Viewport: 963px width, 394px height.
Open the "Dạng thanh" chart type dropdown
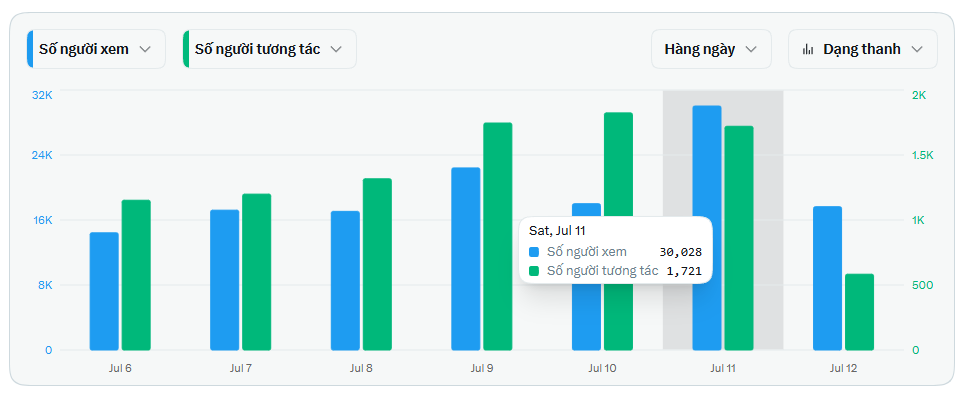(863, 49)
